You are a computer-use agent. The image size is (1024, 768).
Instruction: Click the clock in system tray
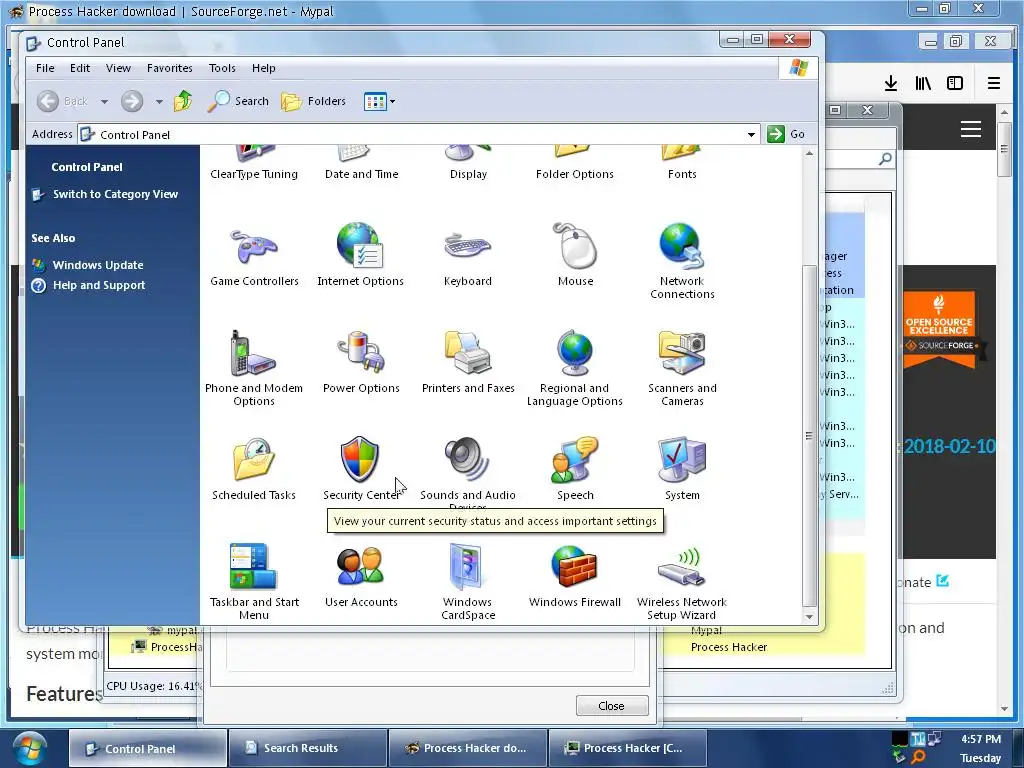click(981, 748)
